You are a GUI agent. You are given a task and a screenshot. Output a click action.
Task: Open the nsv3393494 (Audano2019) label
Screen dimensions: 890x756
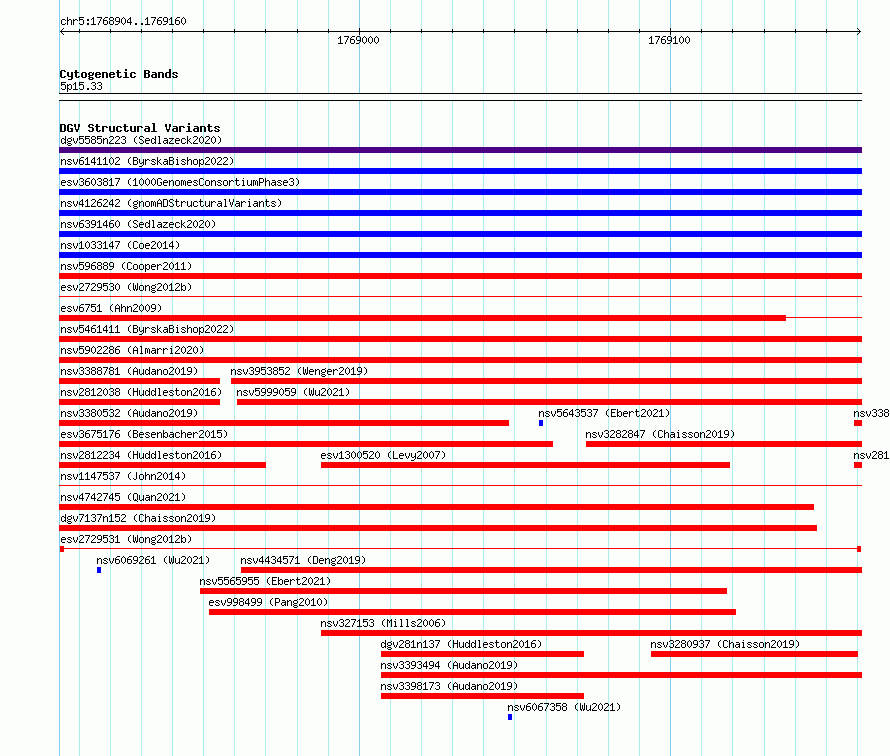(x=449, y=665)
